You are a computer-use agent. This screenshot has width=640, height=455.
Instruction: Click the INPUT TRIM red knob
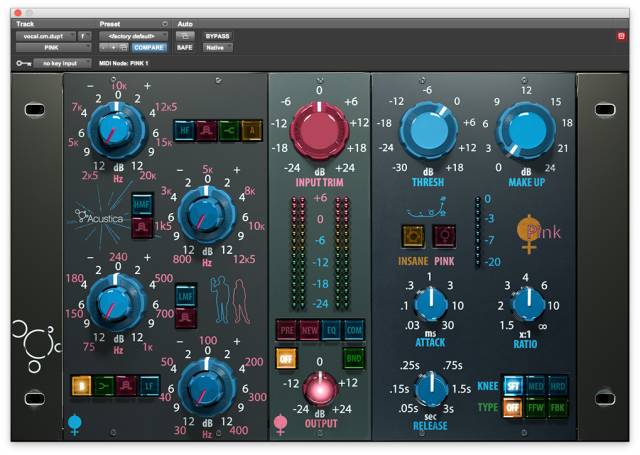tap(319, 131)
